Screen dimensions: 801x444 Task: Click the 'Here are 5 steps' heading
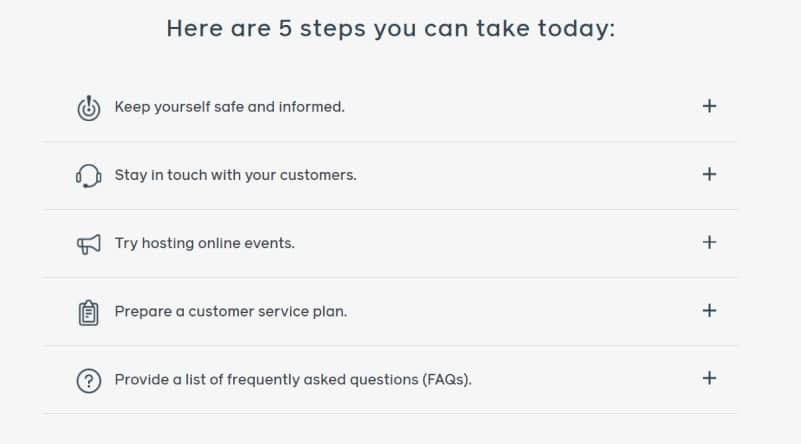coord(391,28)
